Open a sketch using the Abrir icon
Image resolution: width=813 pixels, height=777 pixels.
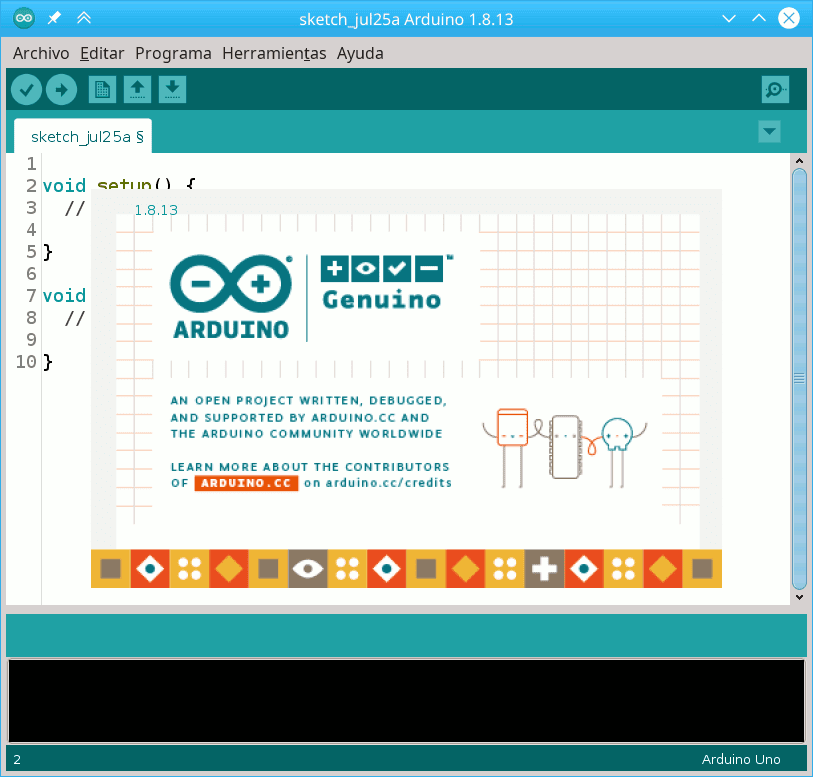[x=137, y=89]
